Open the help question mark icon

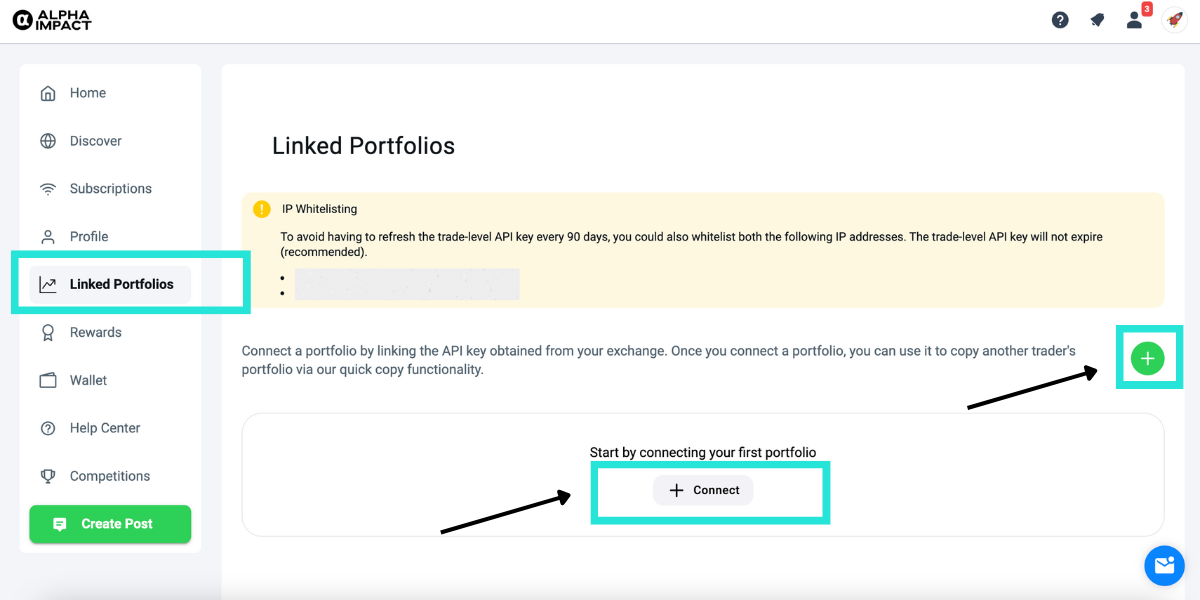click(1060, 20)
